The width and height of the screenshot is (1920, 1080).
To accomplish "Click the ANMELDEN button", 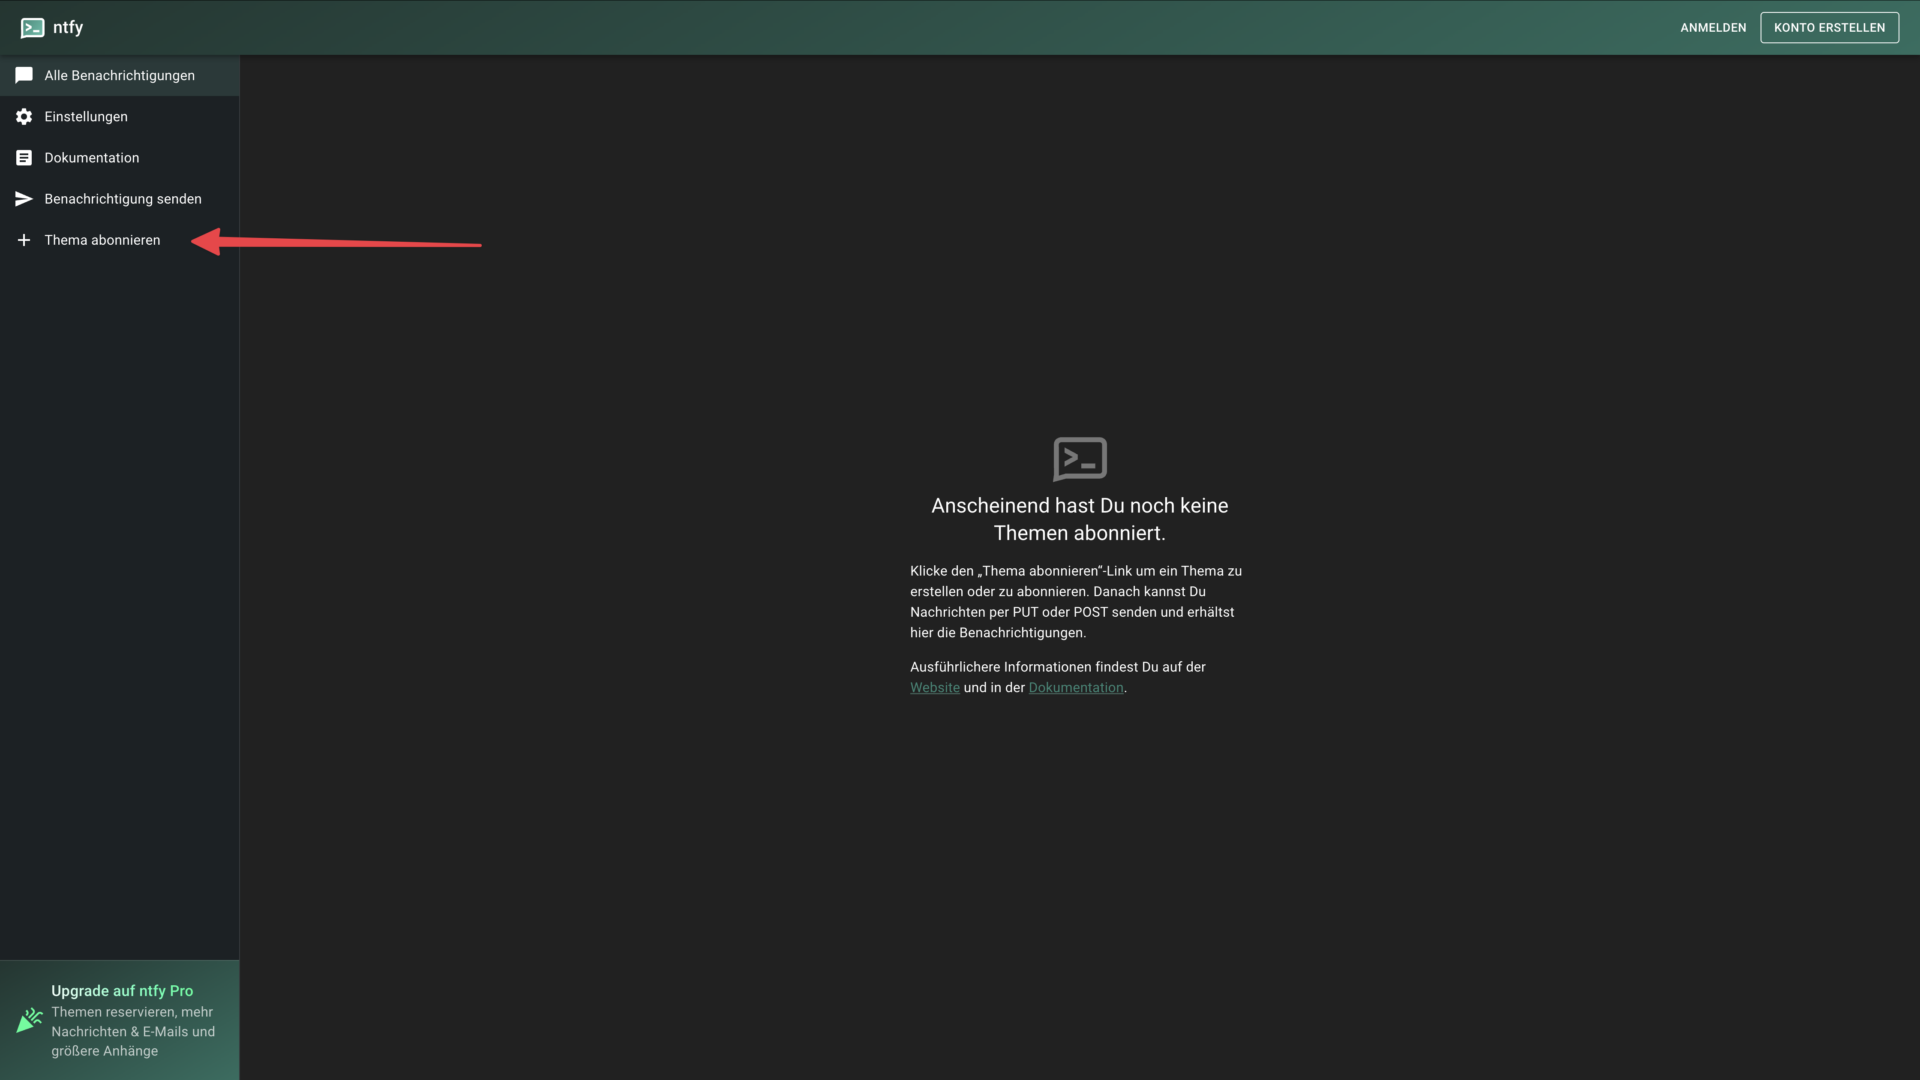I will (1713, 27).
